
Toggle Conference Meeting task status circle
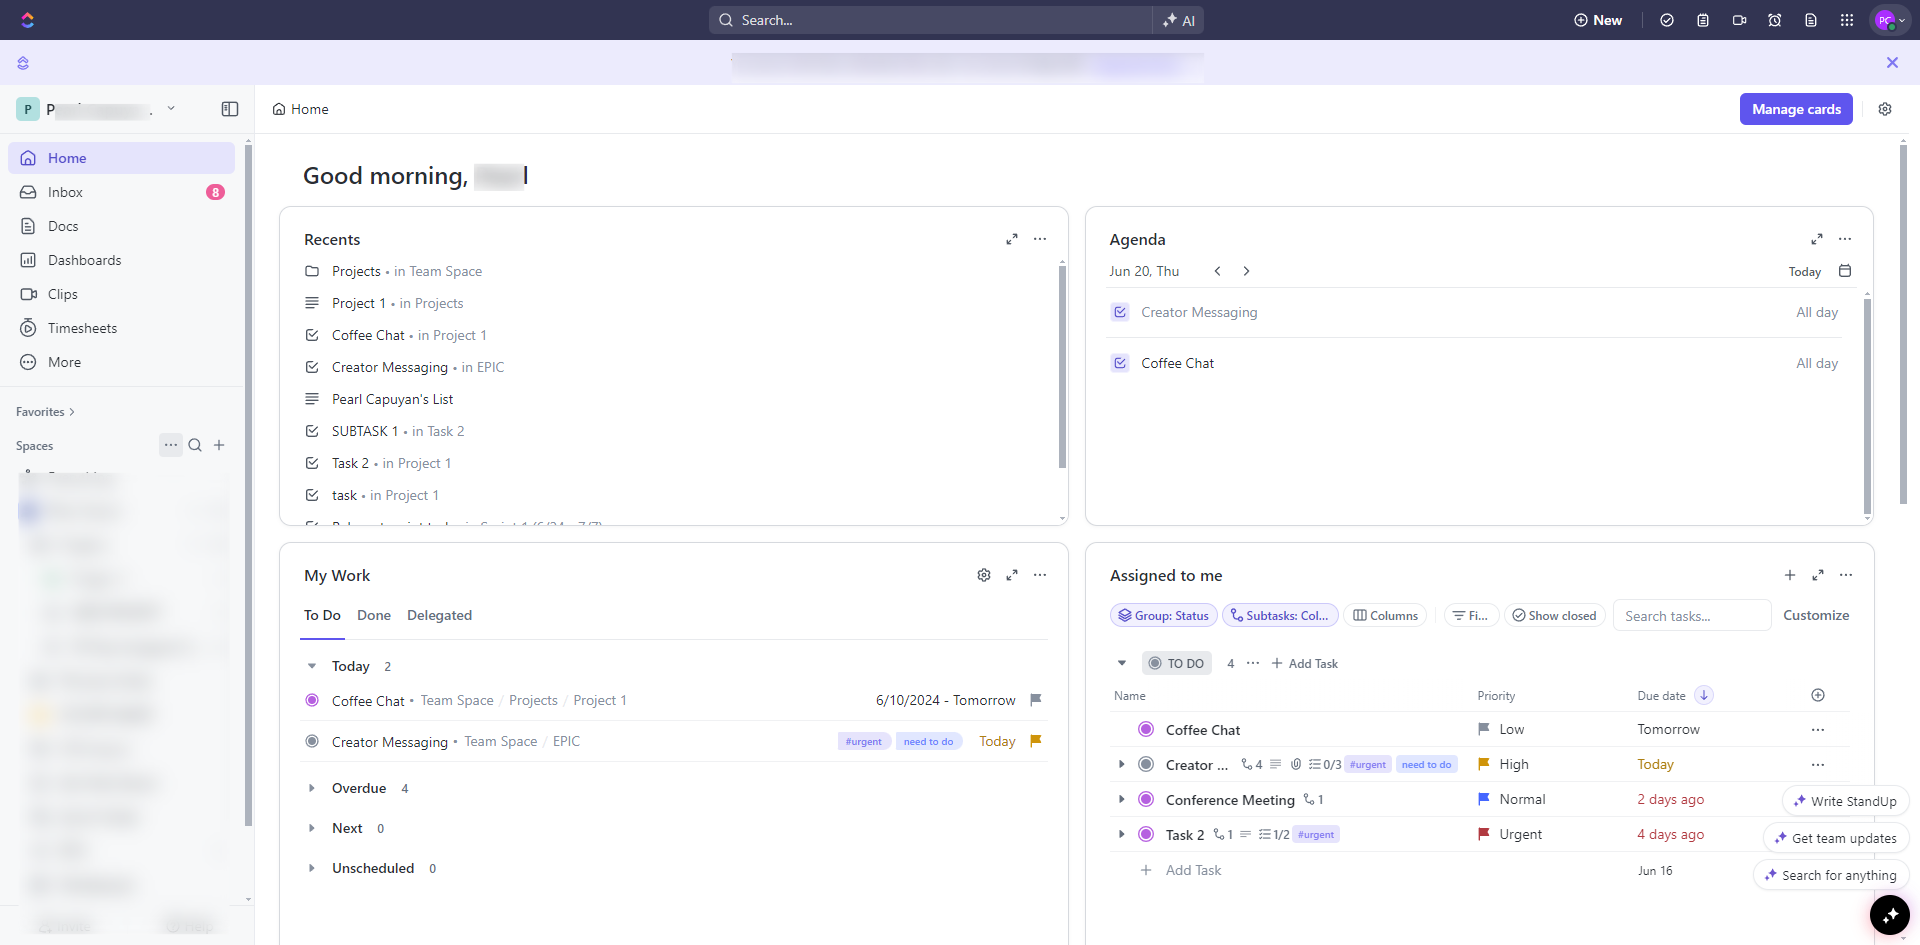point(1146,799)
